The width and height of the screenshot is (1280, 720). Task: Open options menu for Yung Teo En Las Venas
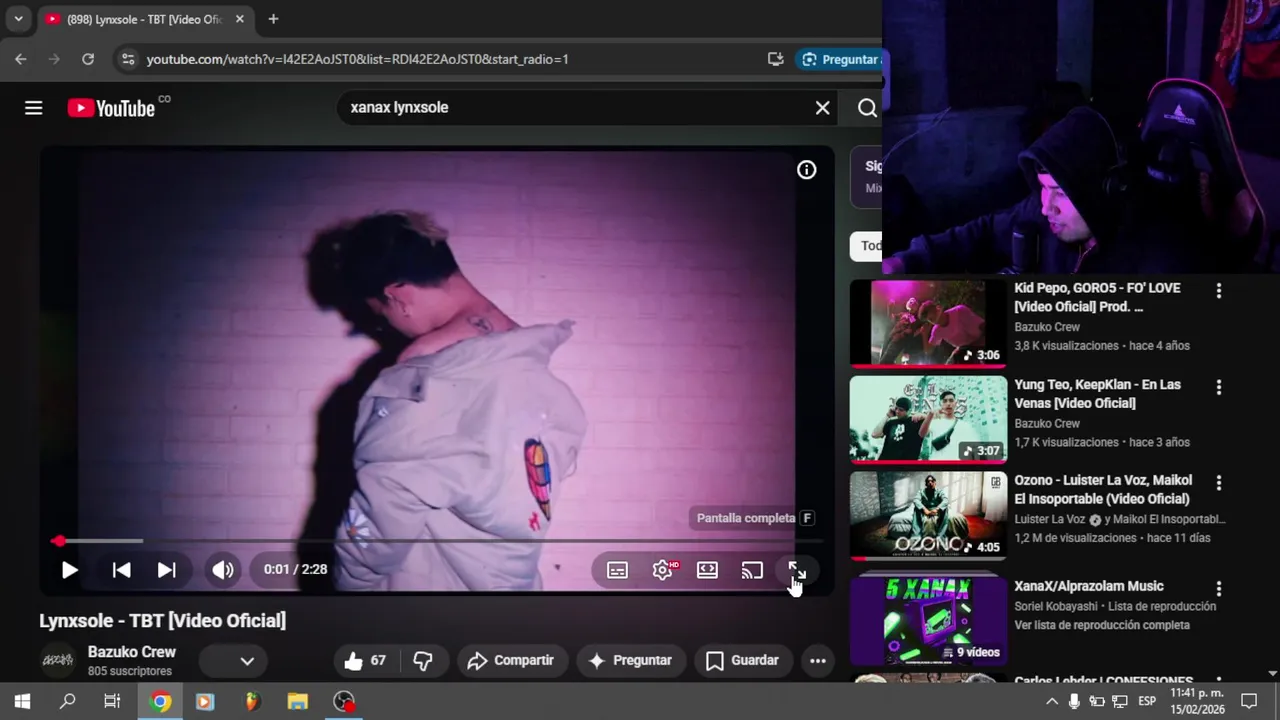click(x=1218, y=387)
